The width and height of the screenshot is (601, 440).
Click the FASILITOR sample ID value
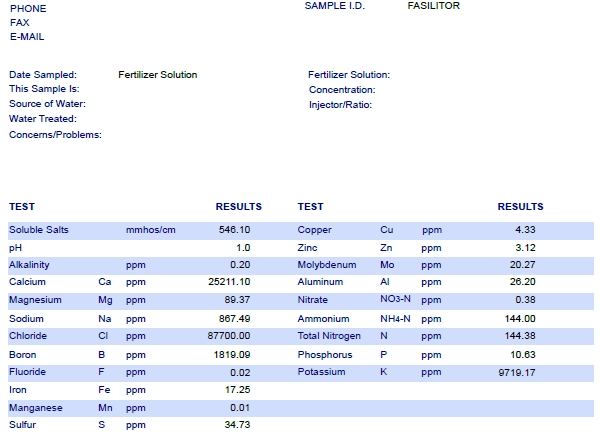[x=434, y=6]
